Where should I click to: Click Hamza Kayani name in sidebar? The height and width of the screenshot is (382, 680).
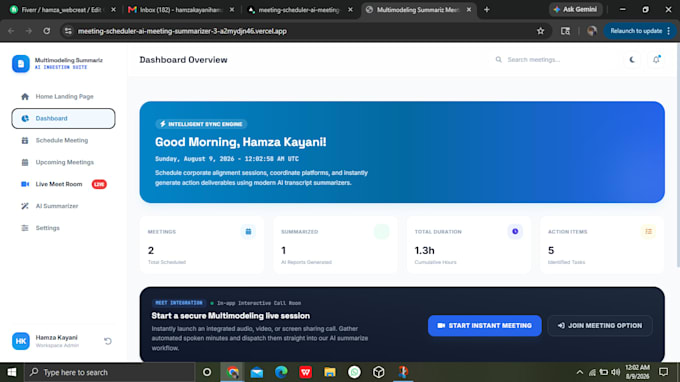[x=56, y=337]
